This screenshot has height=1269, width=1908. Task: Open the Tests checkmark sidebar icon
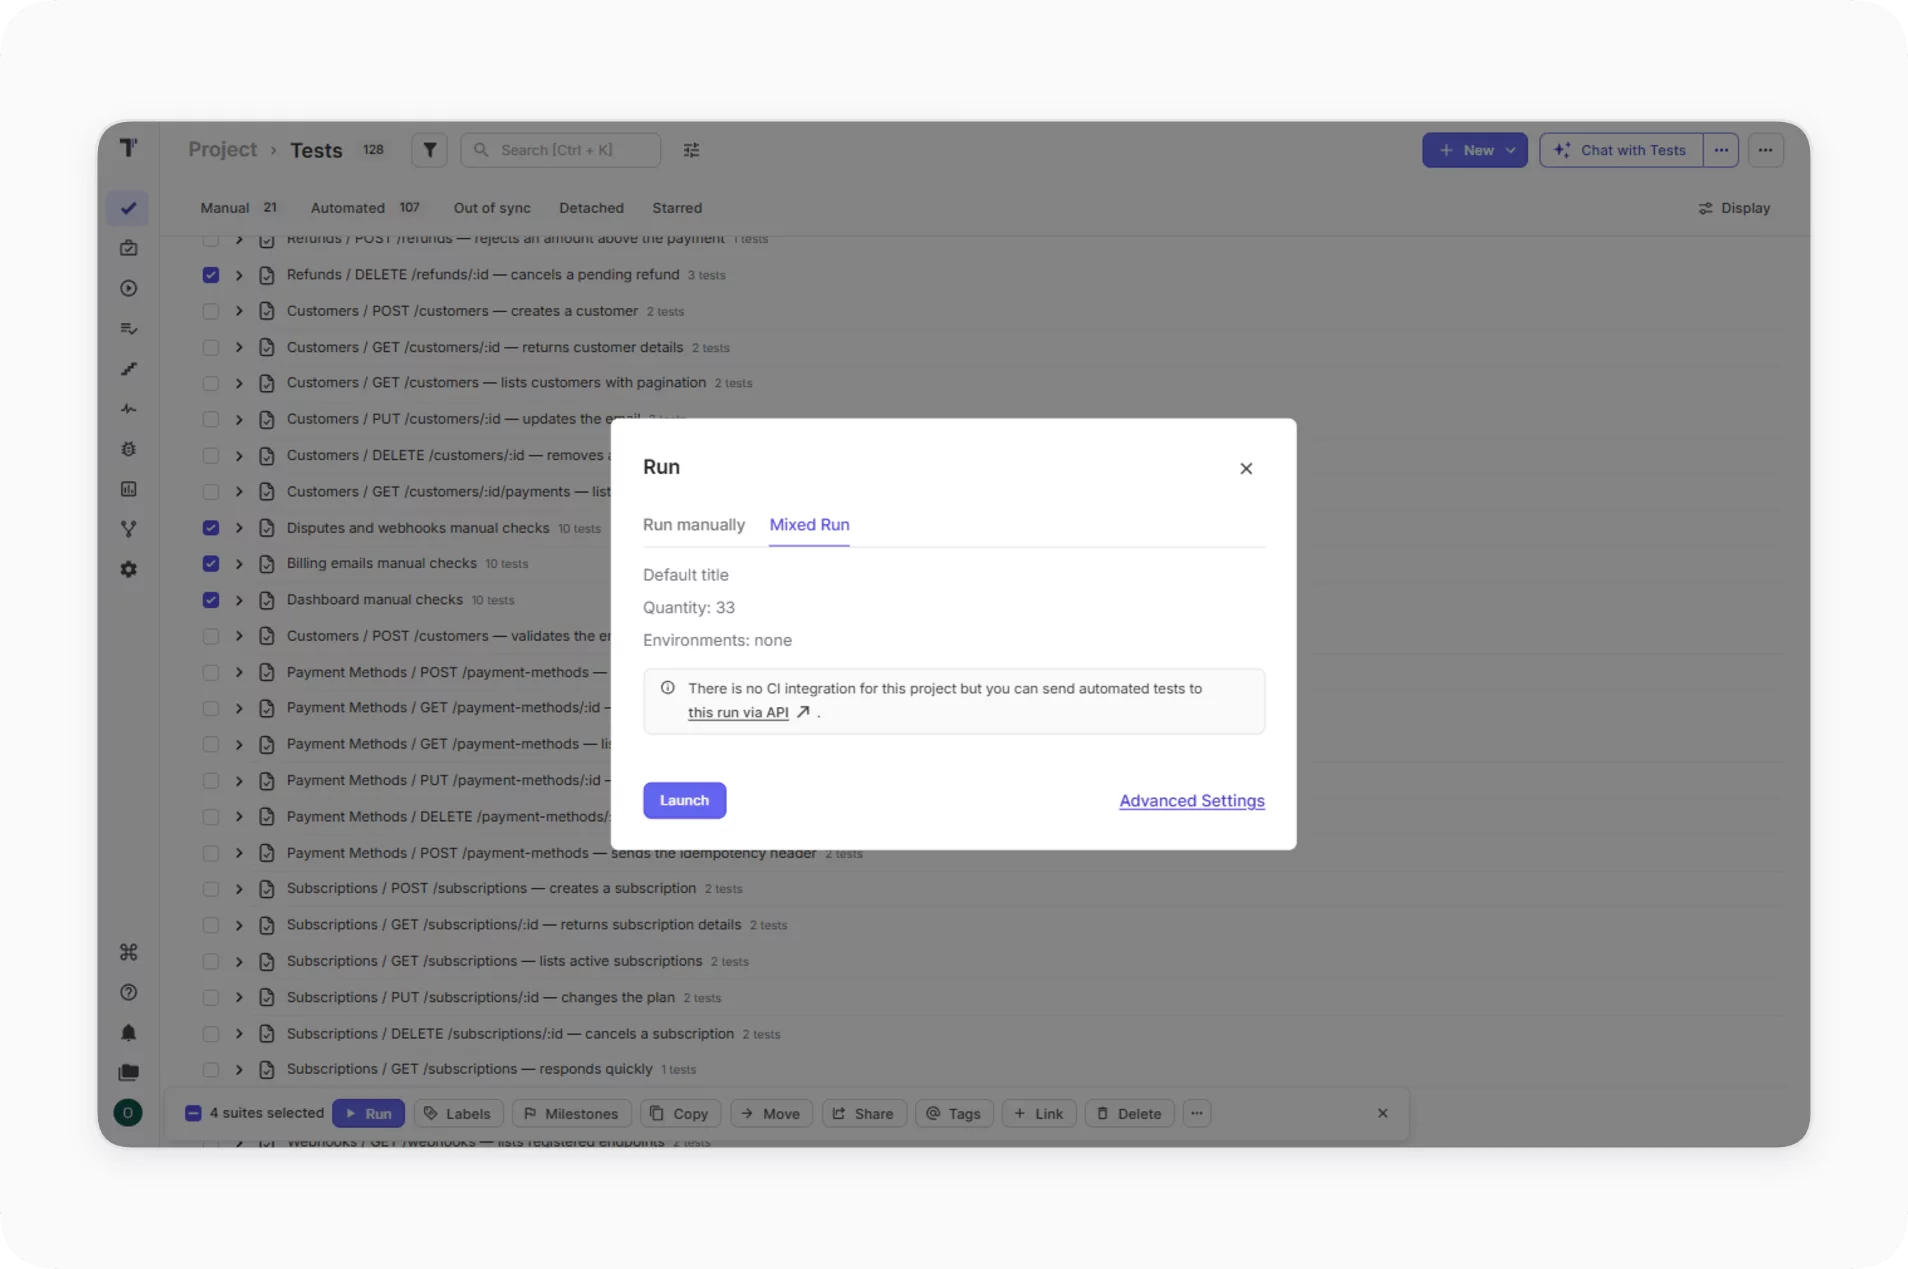[x=128, y=208]
